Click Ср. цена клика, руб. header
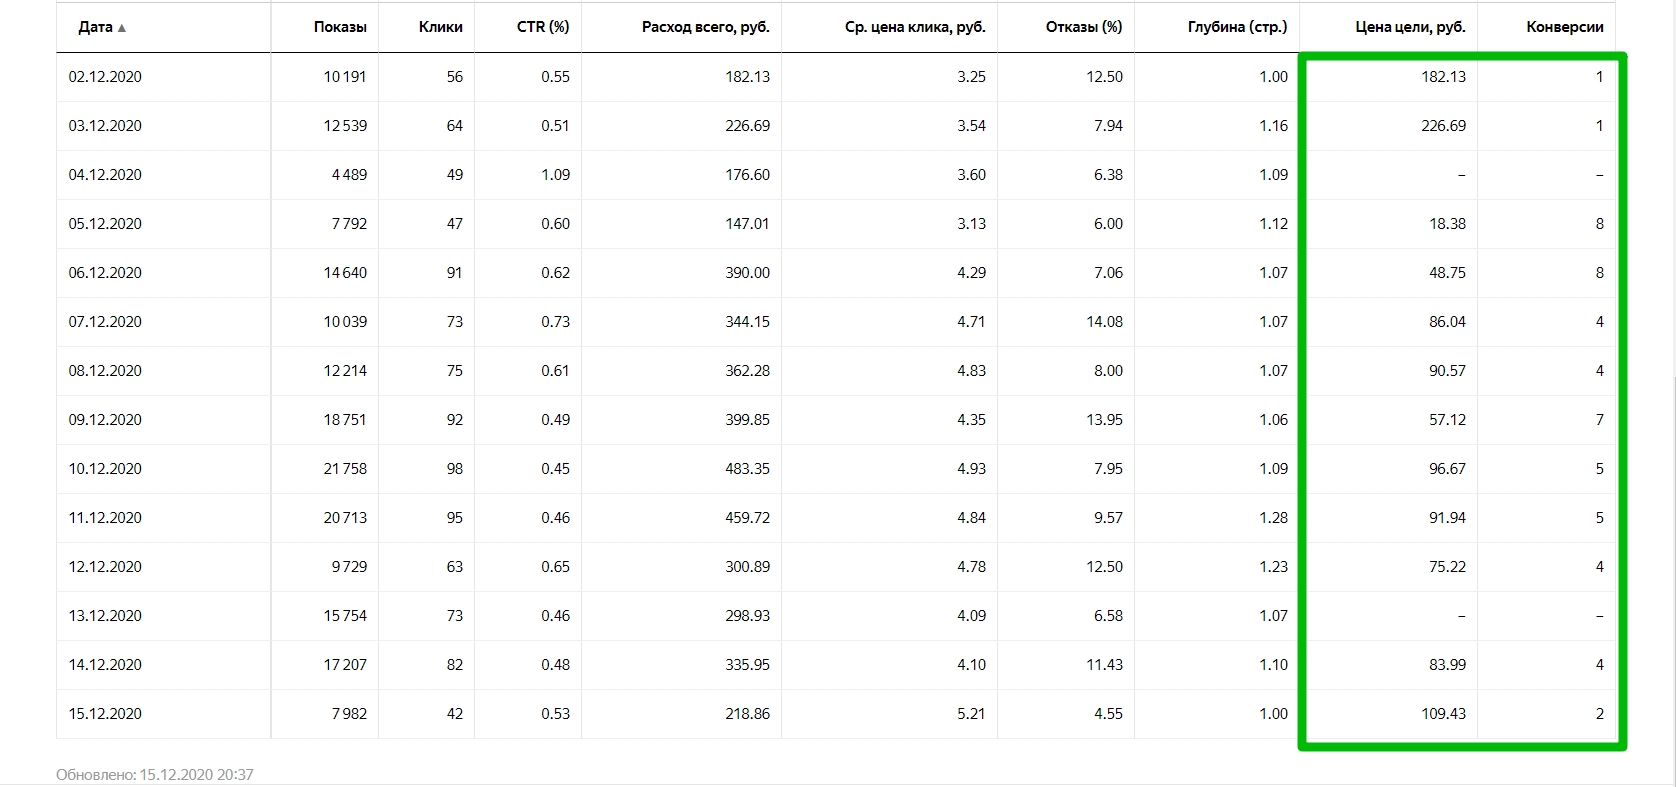 pos(915,27)
